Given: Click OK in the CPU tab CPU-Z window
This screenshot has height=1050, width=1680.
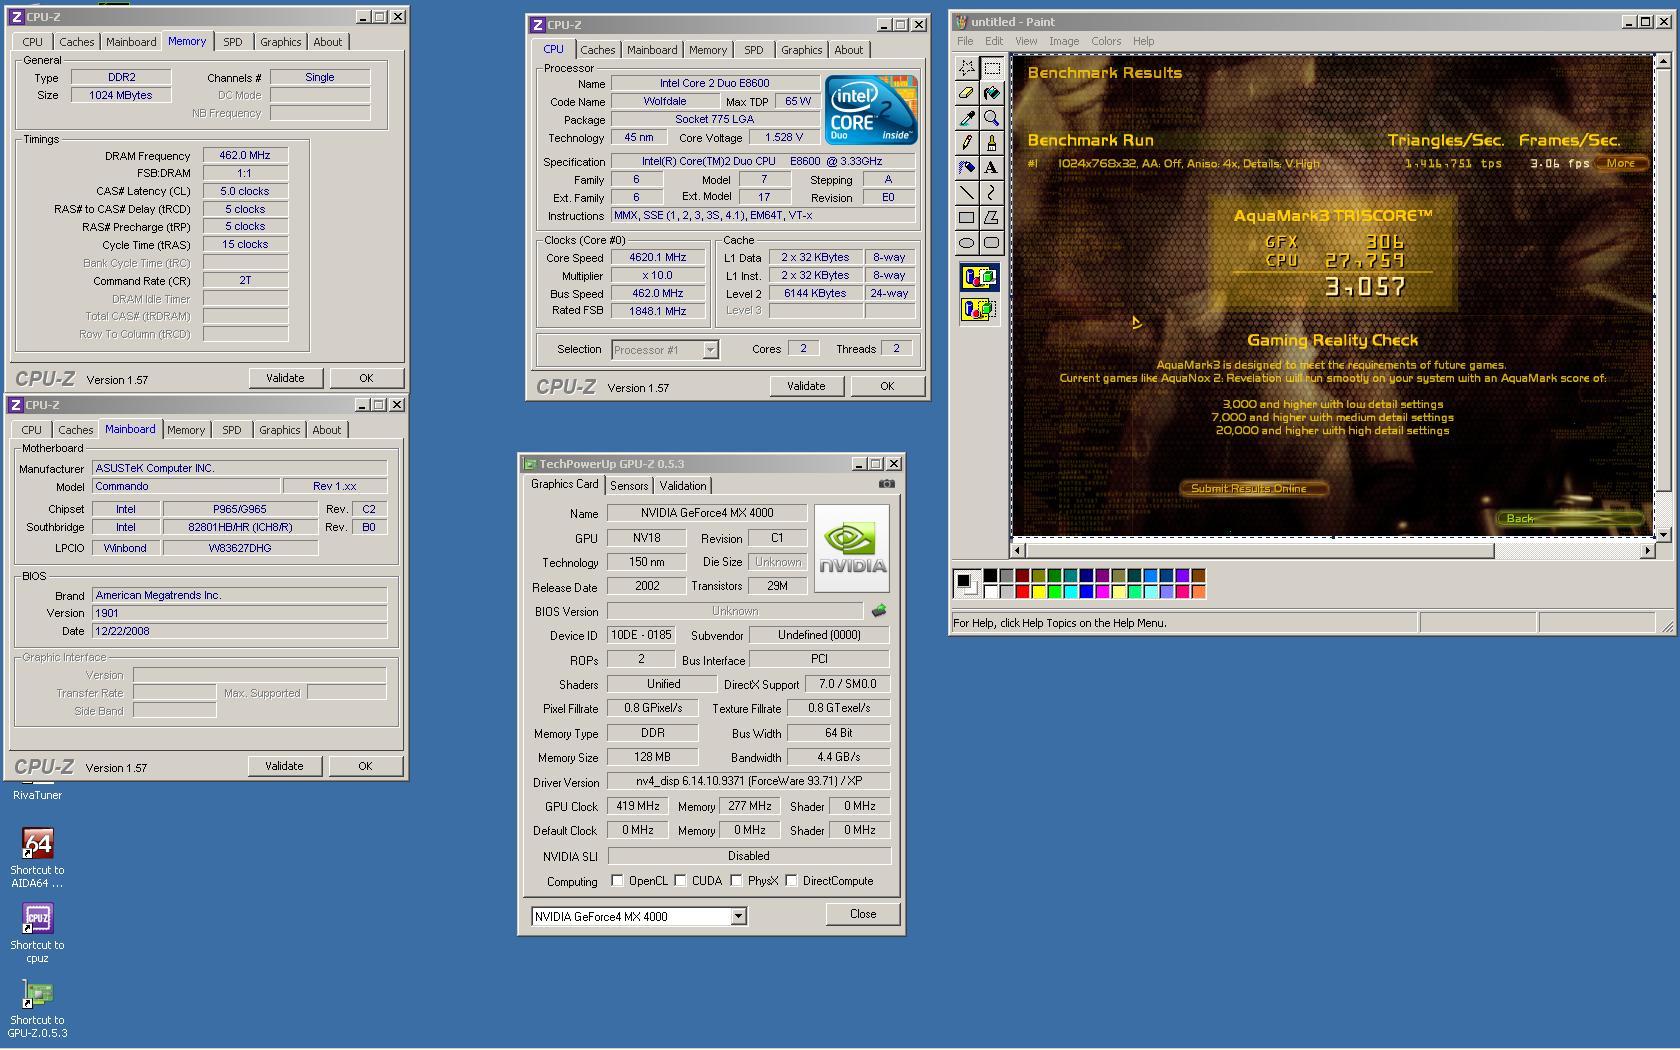Looking at the screenshot, I should tap(887, 386).
